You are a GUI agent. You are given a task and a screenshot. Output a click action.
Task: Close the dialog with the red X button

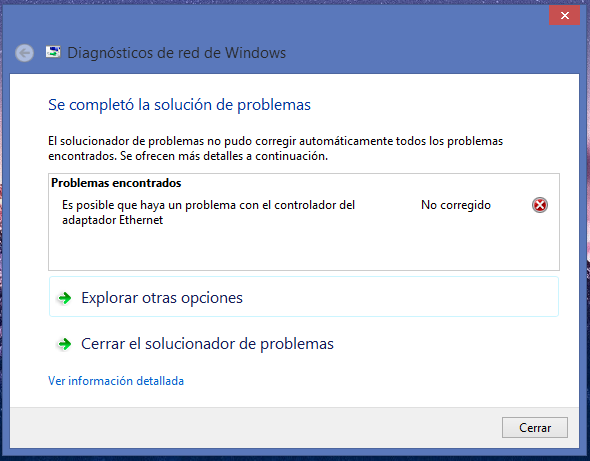(x=564, y=15)
